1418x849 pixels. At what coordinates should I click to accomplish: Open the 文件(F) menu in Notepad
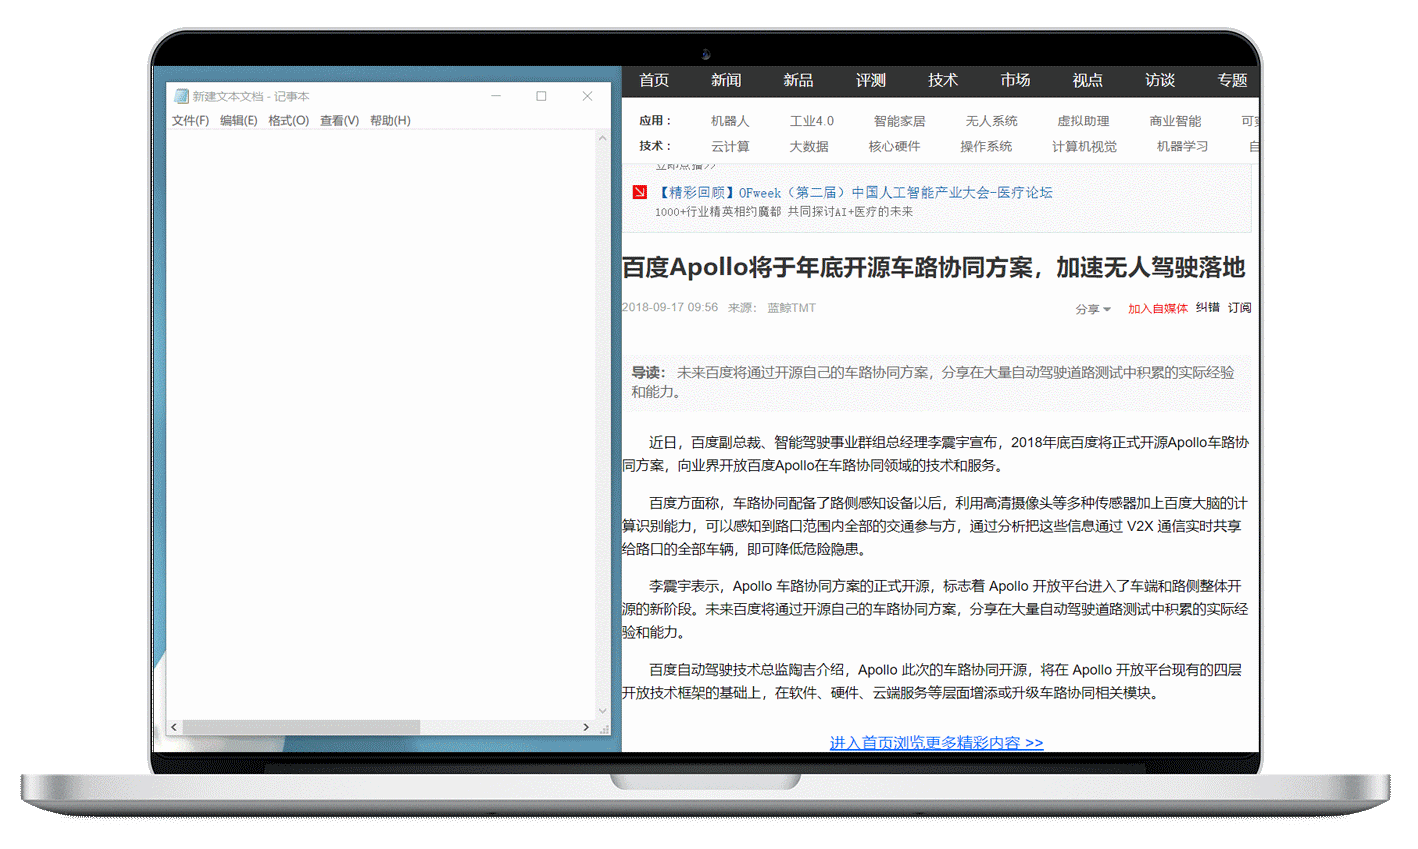click(190, 121)
